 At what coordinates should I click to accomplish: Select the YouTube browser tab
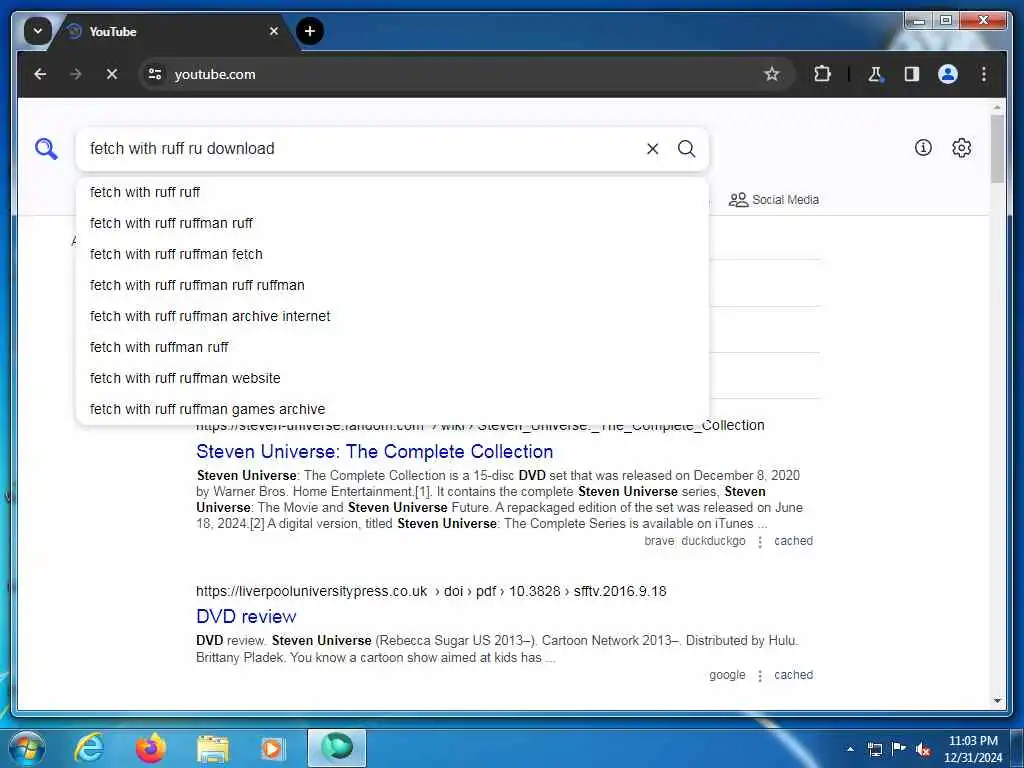click(171, 31)
